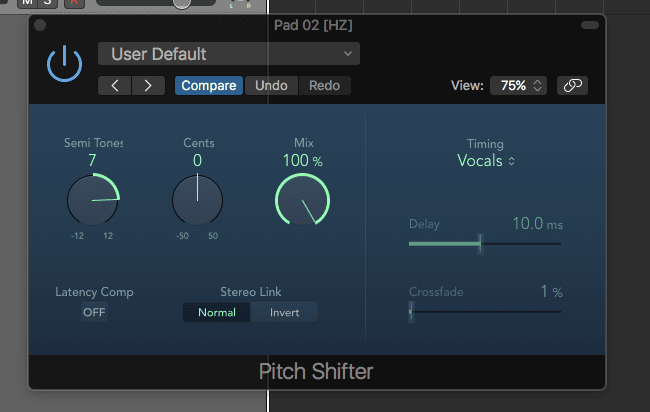650x412 pixels.
Task: Click the plugin window close dot
Action: (40, 24)
